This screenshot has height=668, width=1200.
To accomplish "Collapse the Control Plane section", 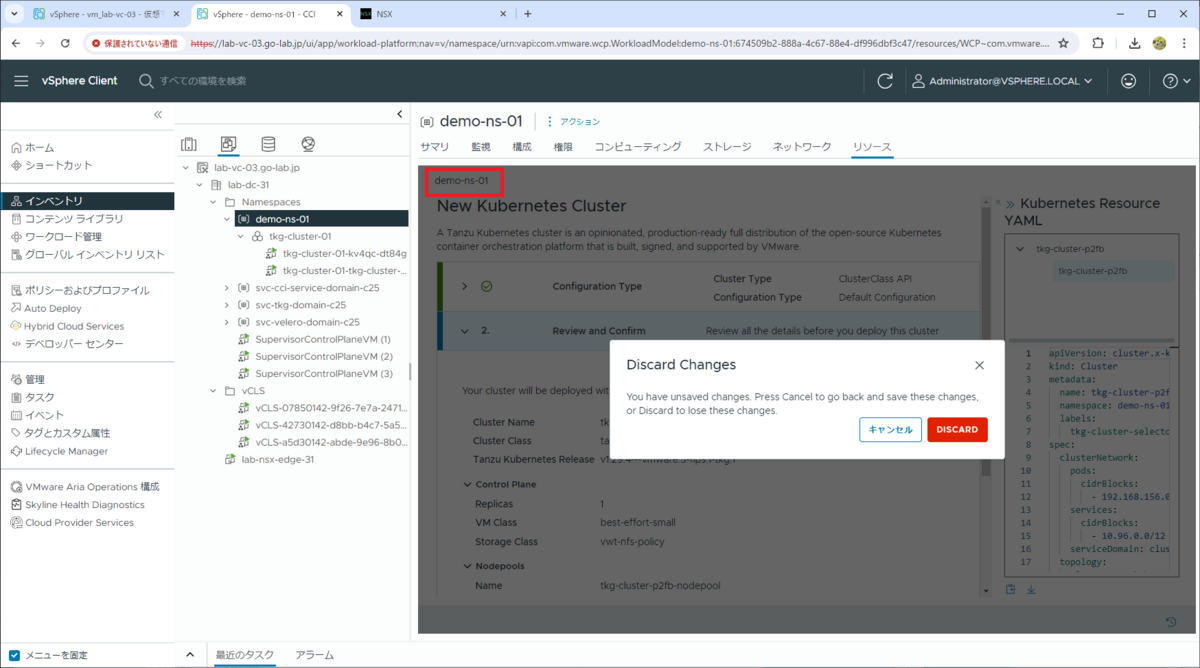I will coord(465,483).
